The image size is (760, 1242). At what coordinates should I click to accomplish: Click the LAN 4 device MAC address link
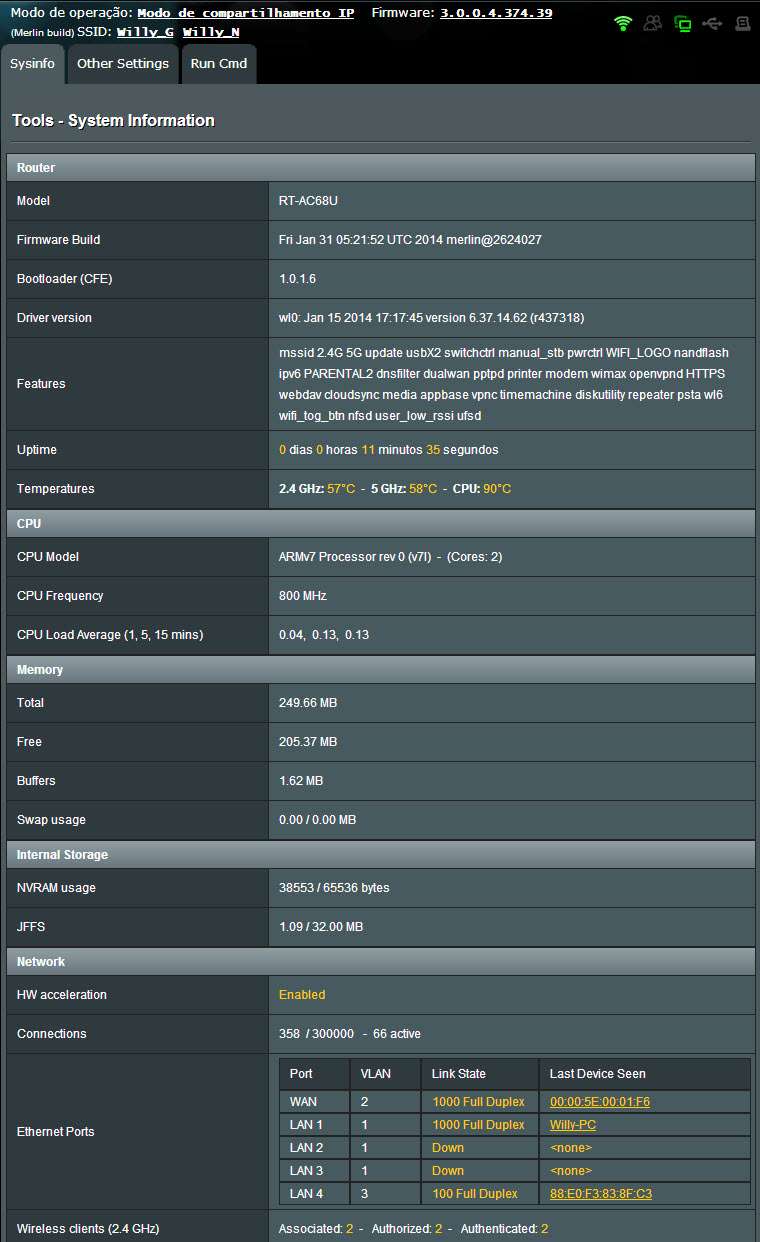[x=600, y=1194]
